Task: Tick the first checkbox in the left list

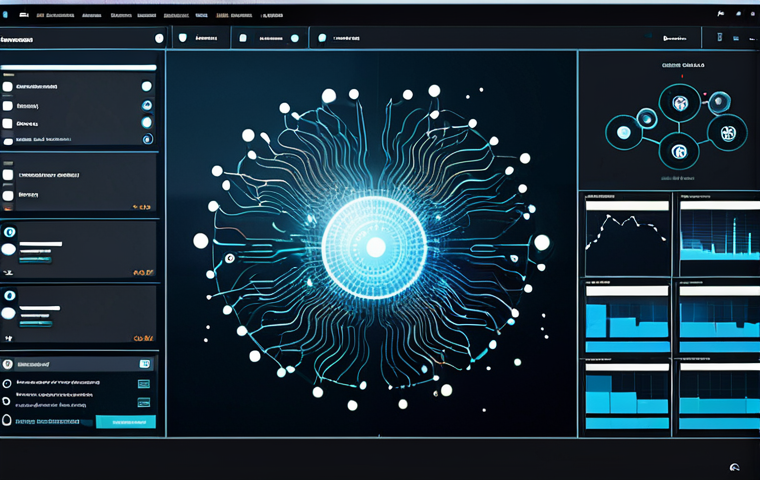Action: [8, 87]
